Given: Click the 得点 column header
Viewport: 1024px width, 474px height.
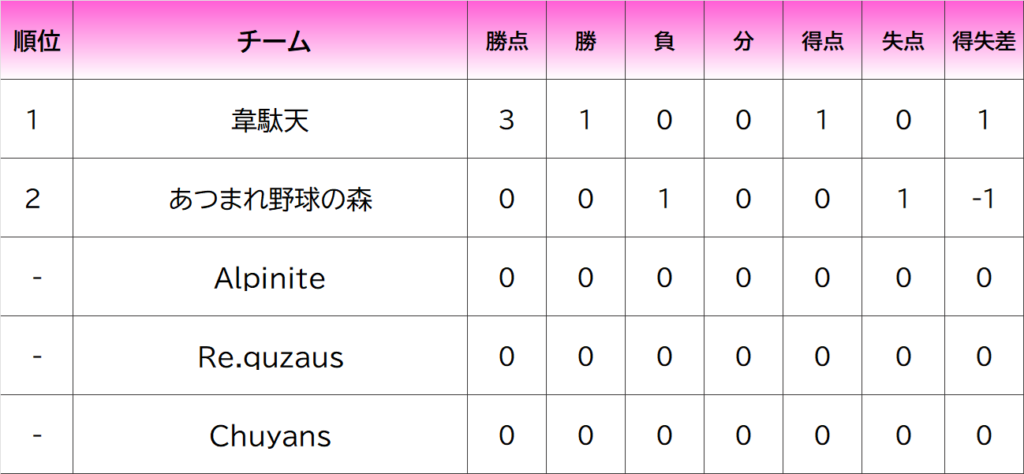Looking at the screenshot, I should (x=822, y=41).
